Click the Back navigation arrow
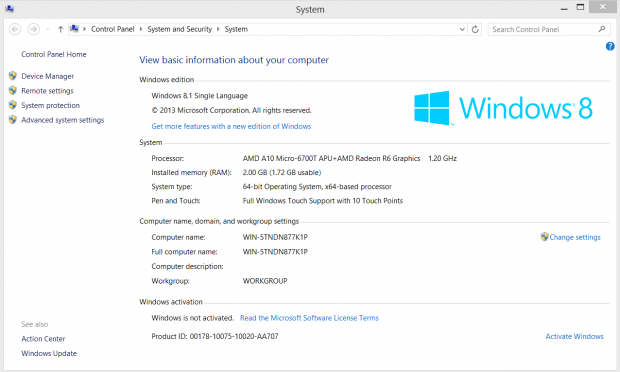The height and width of the screenshot is (372, 620). 15,29
